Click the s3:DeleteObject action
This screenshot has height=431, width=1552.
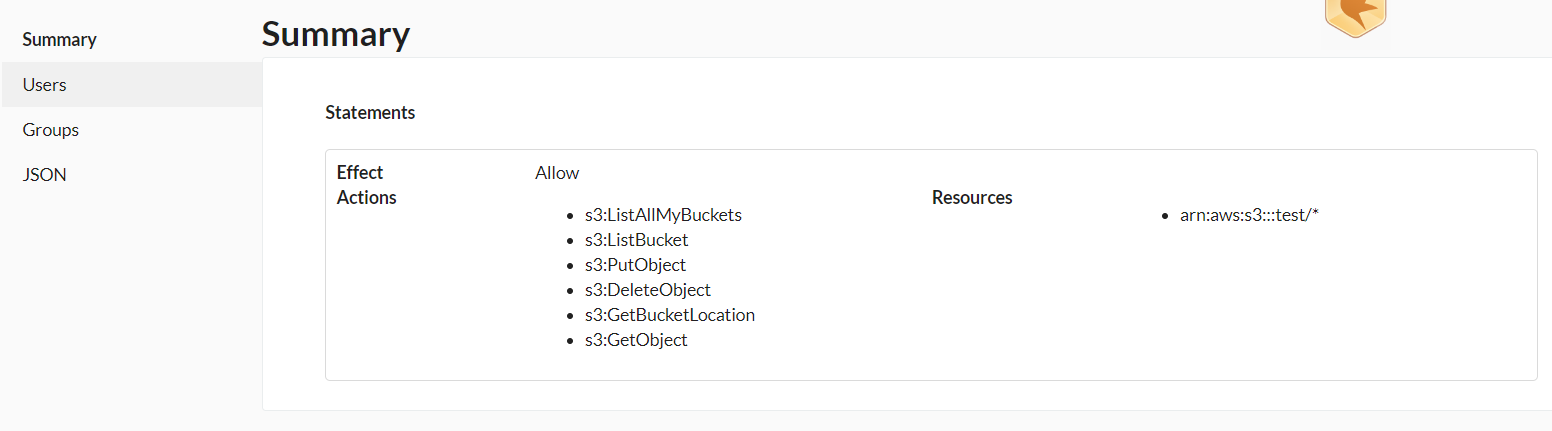coord(648,290)
